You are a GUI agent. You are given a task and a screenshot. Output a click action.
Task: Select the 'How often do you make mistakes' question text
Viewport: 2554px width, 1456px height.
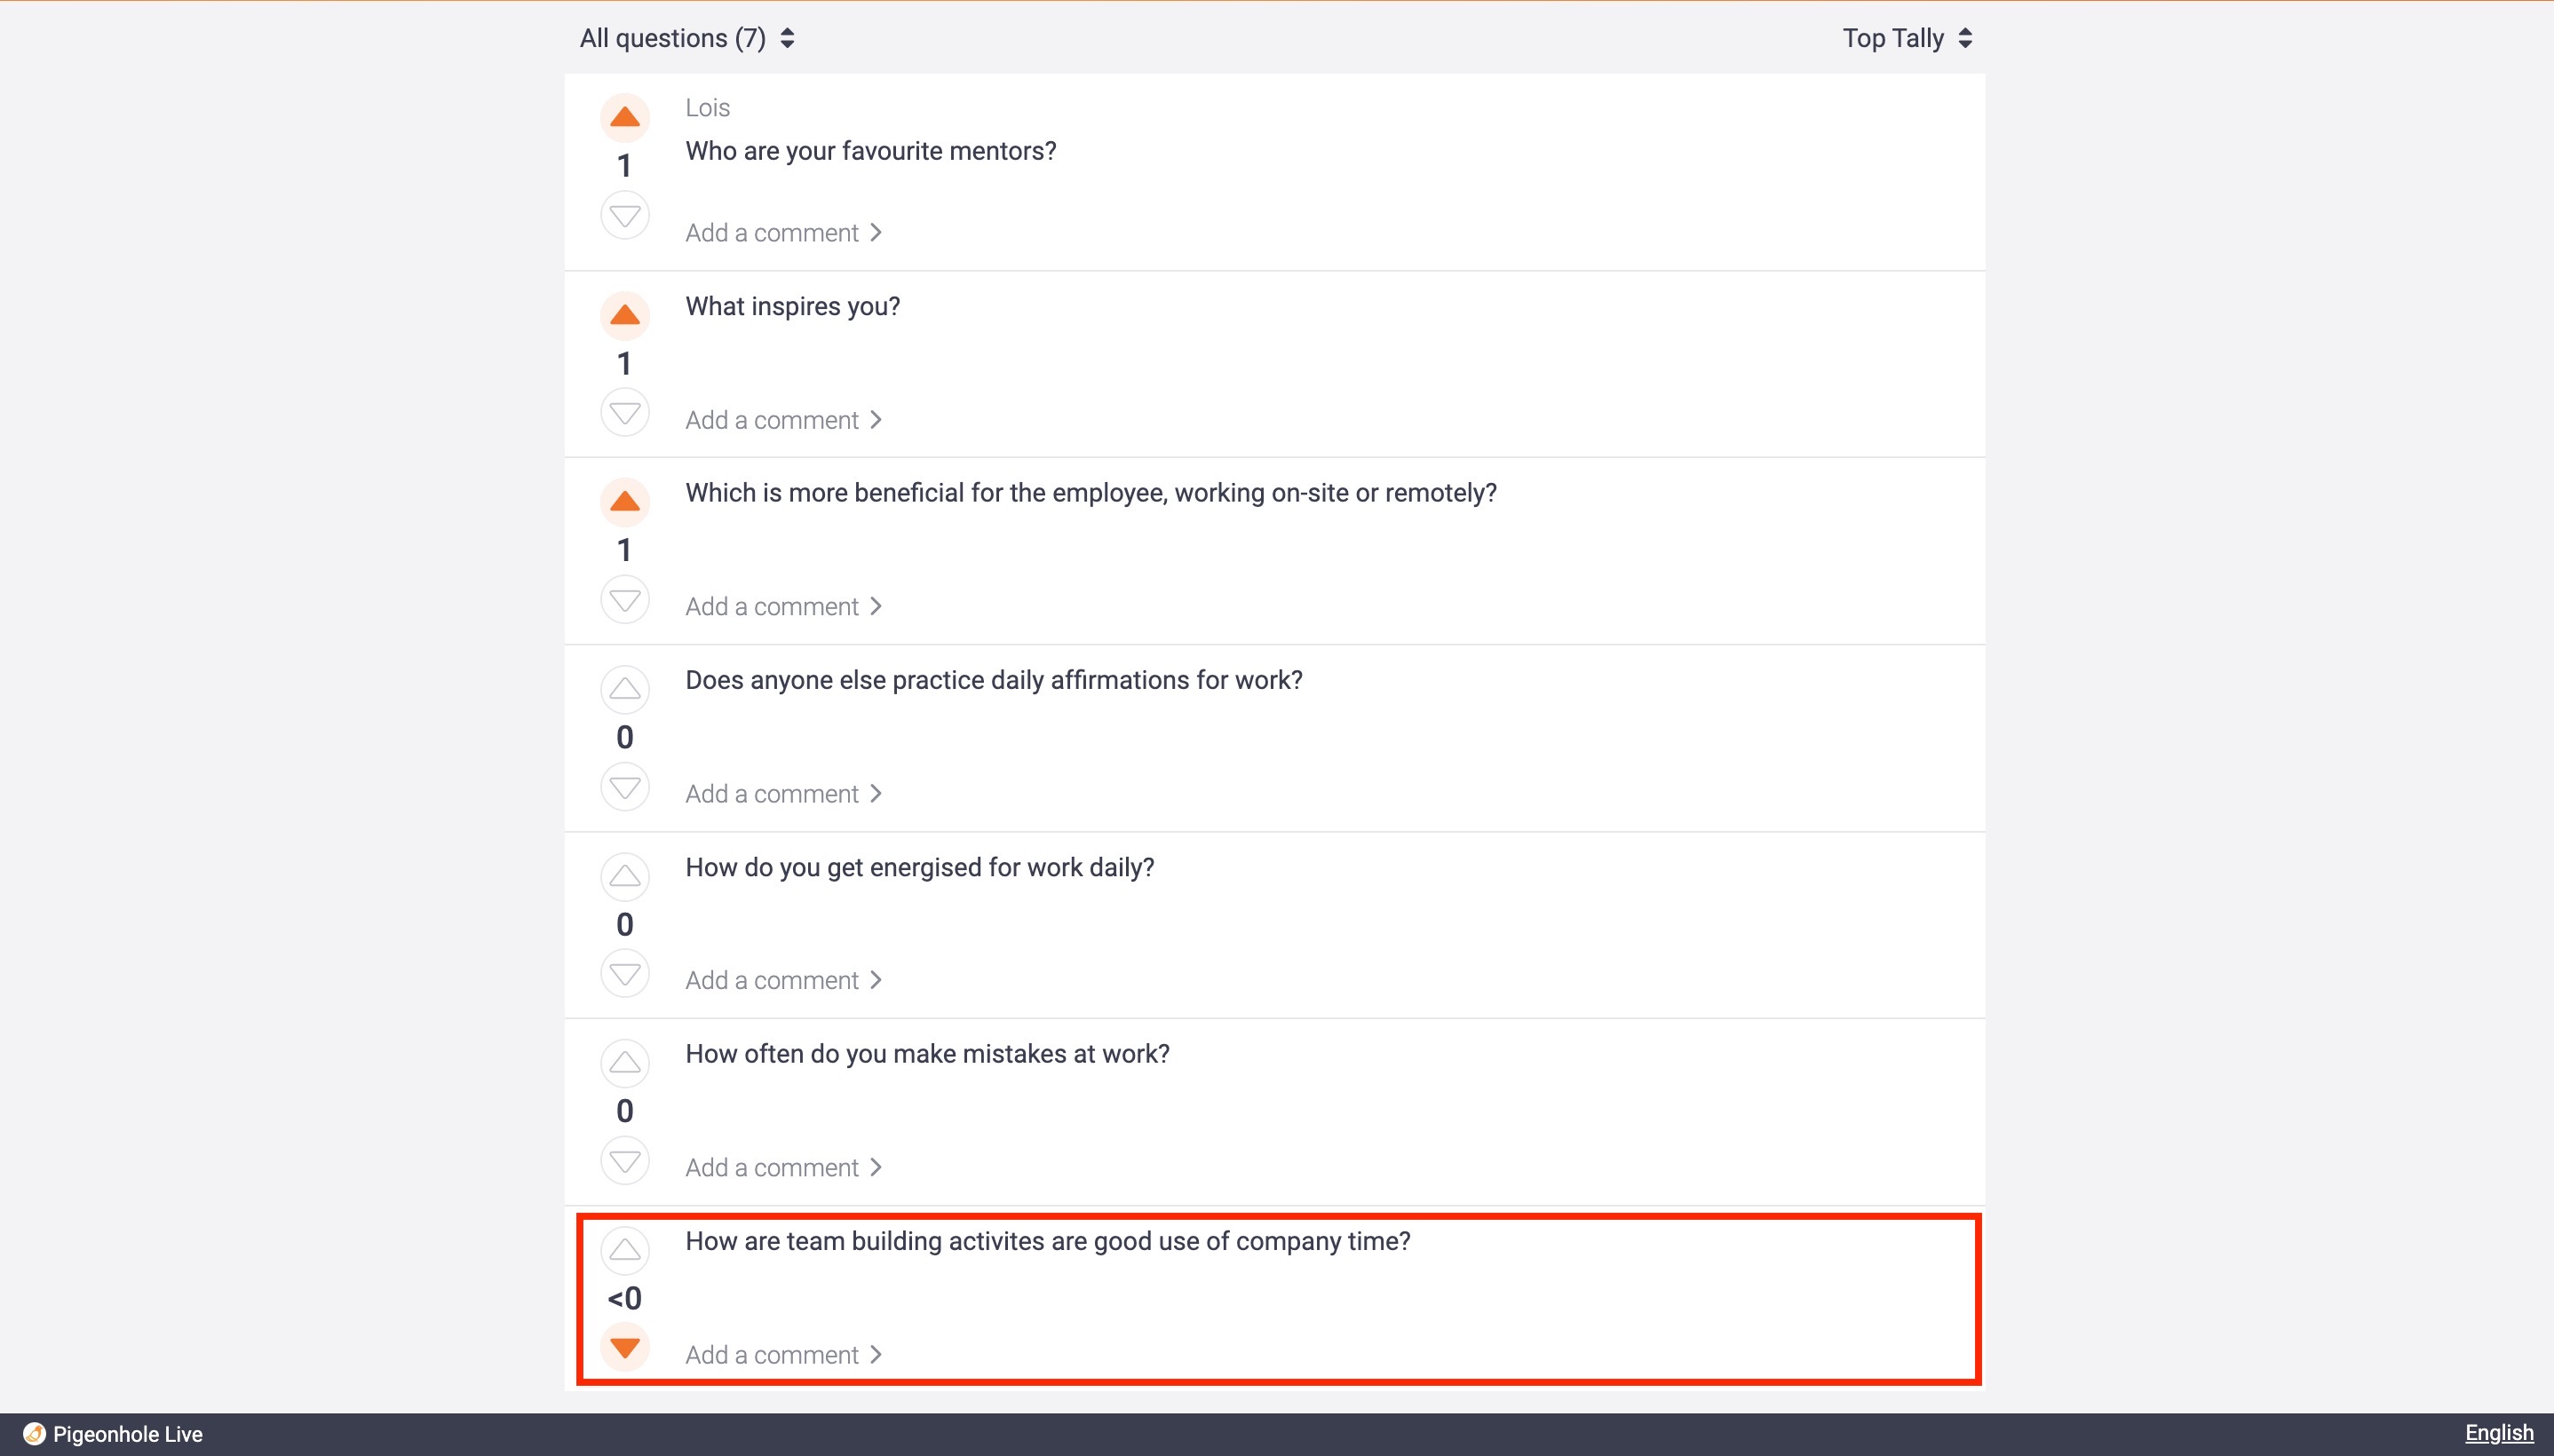coord(927,1054)
